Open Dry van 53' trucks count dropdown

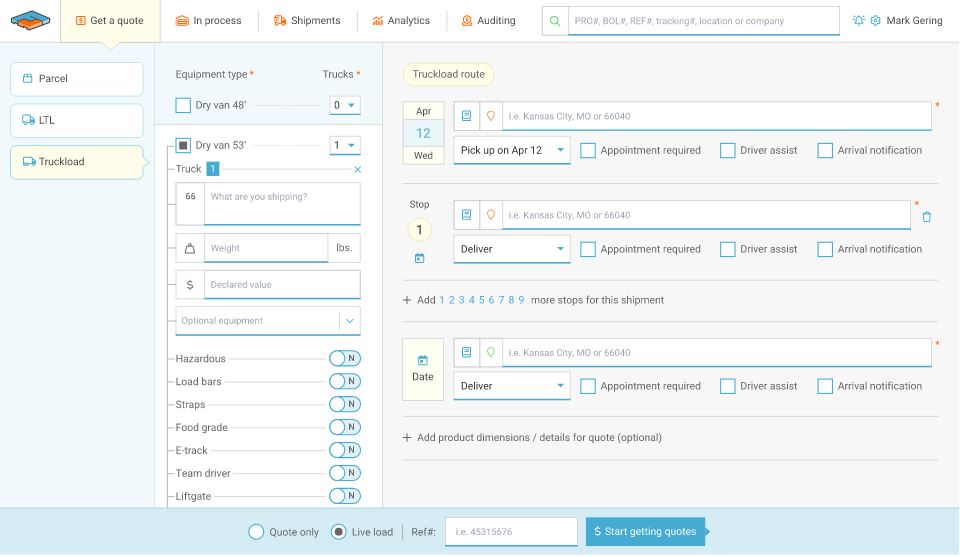tap(345, 146)
